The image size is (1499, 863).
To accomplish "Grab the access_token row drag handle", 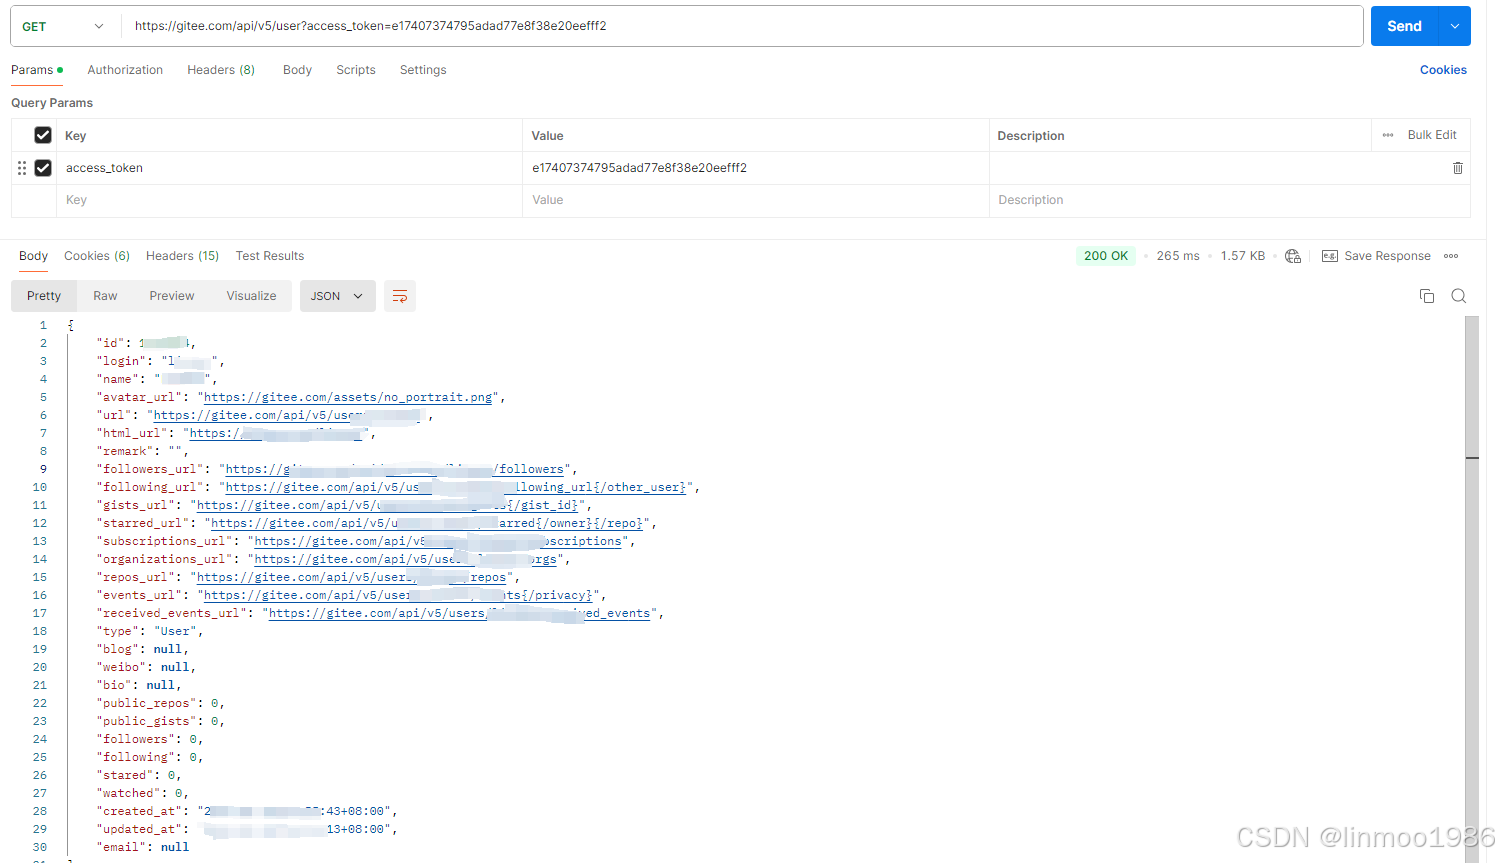I will [22, 168].
